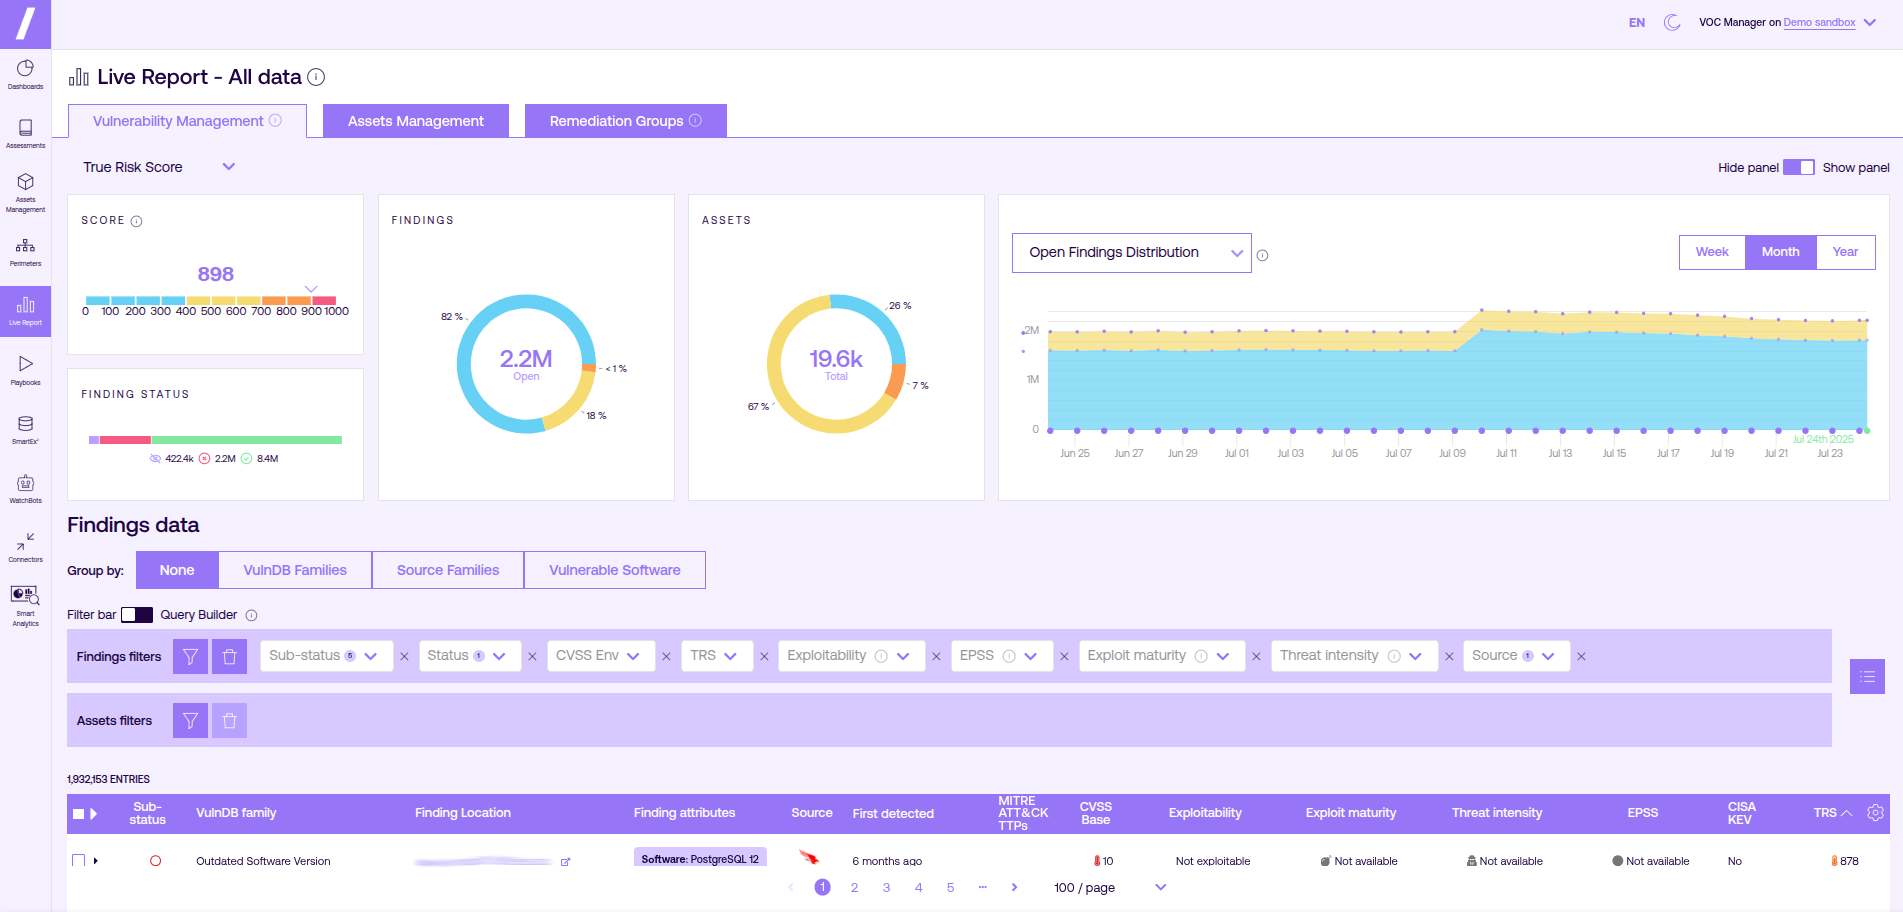Click the Findings filters funnel icon
1903x912 pixels.
pos(190,657)
